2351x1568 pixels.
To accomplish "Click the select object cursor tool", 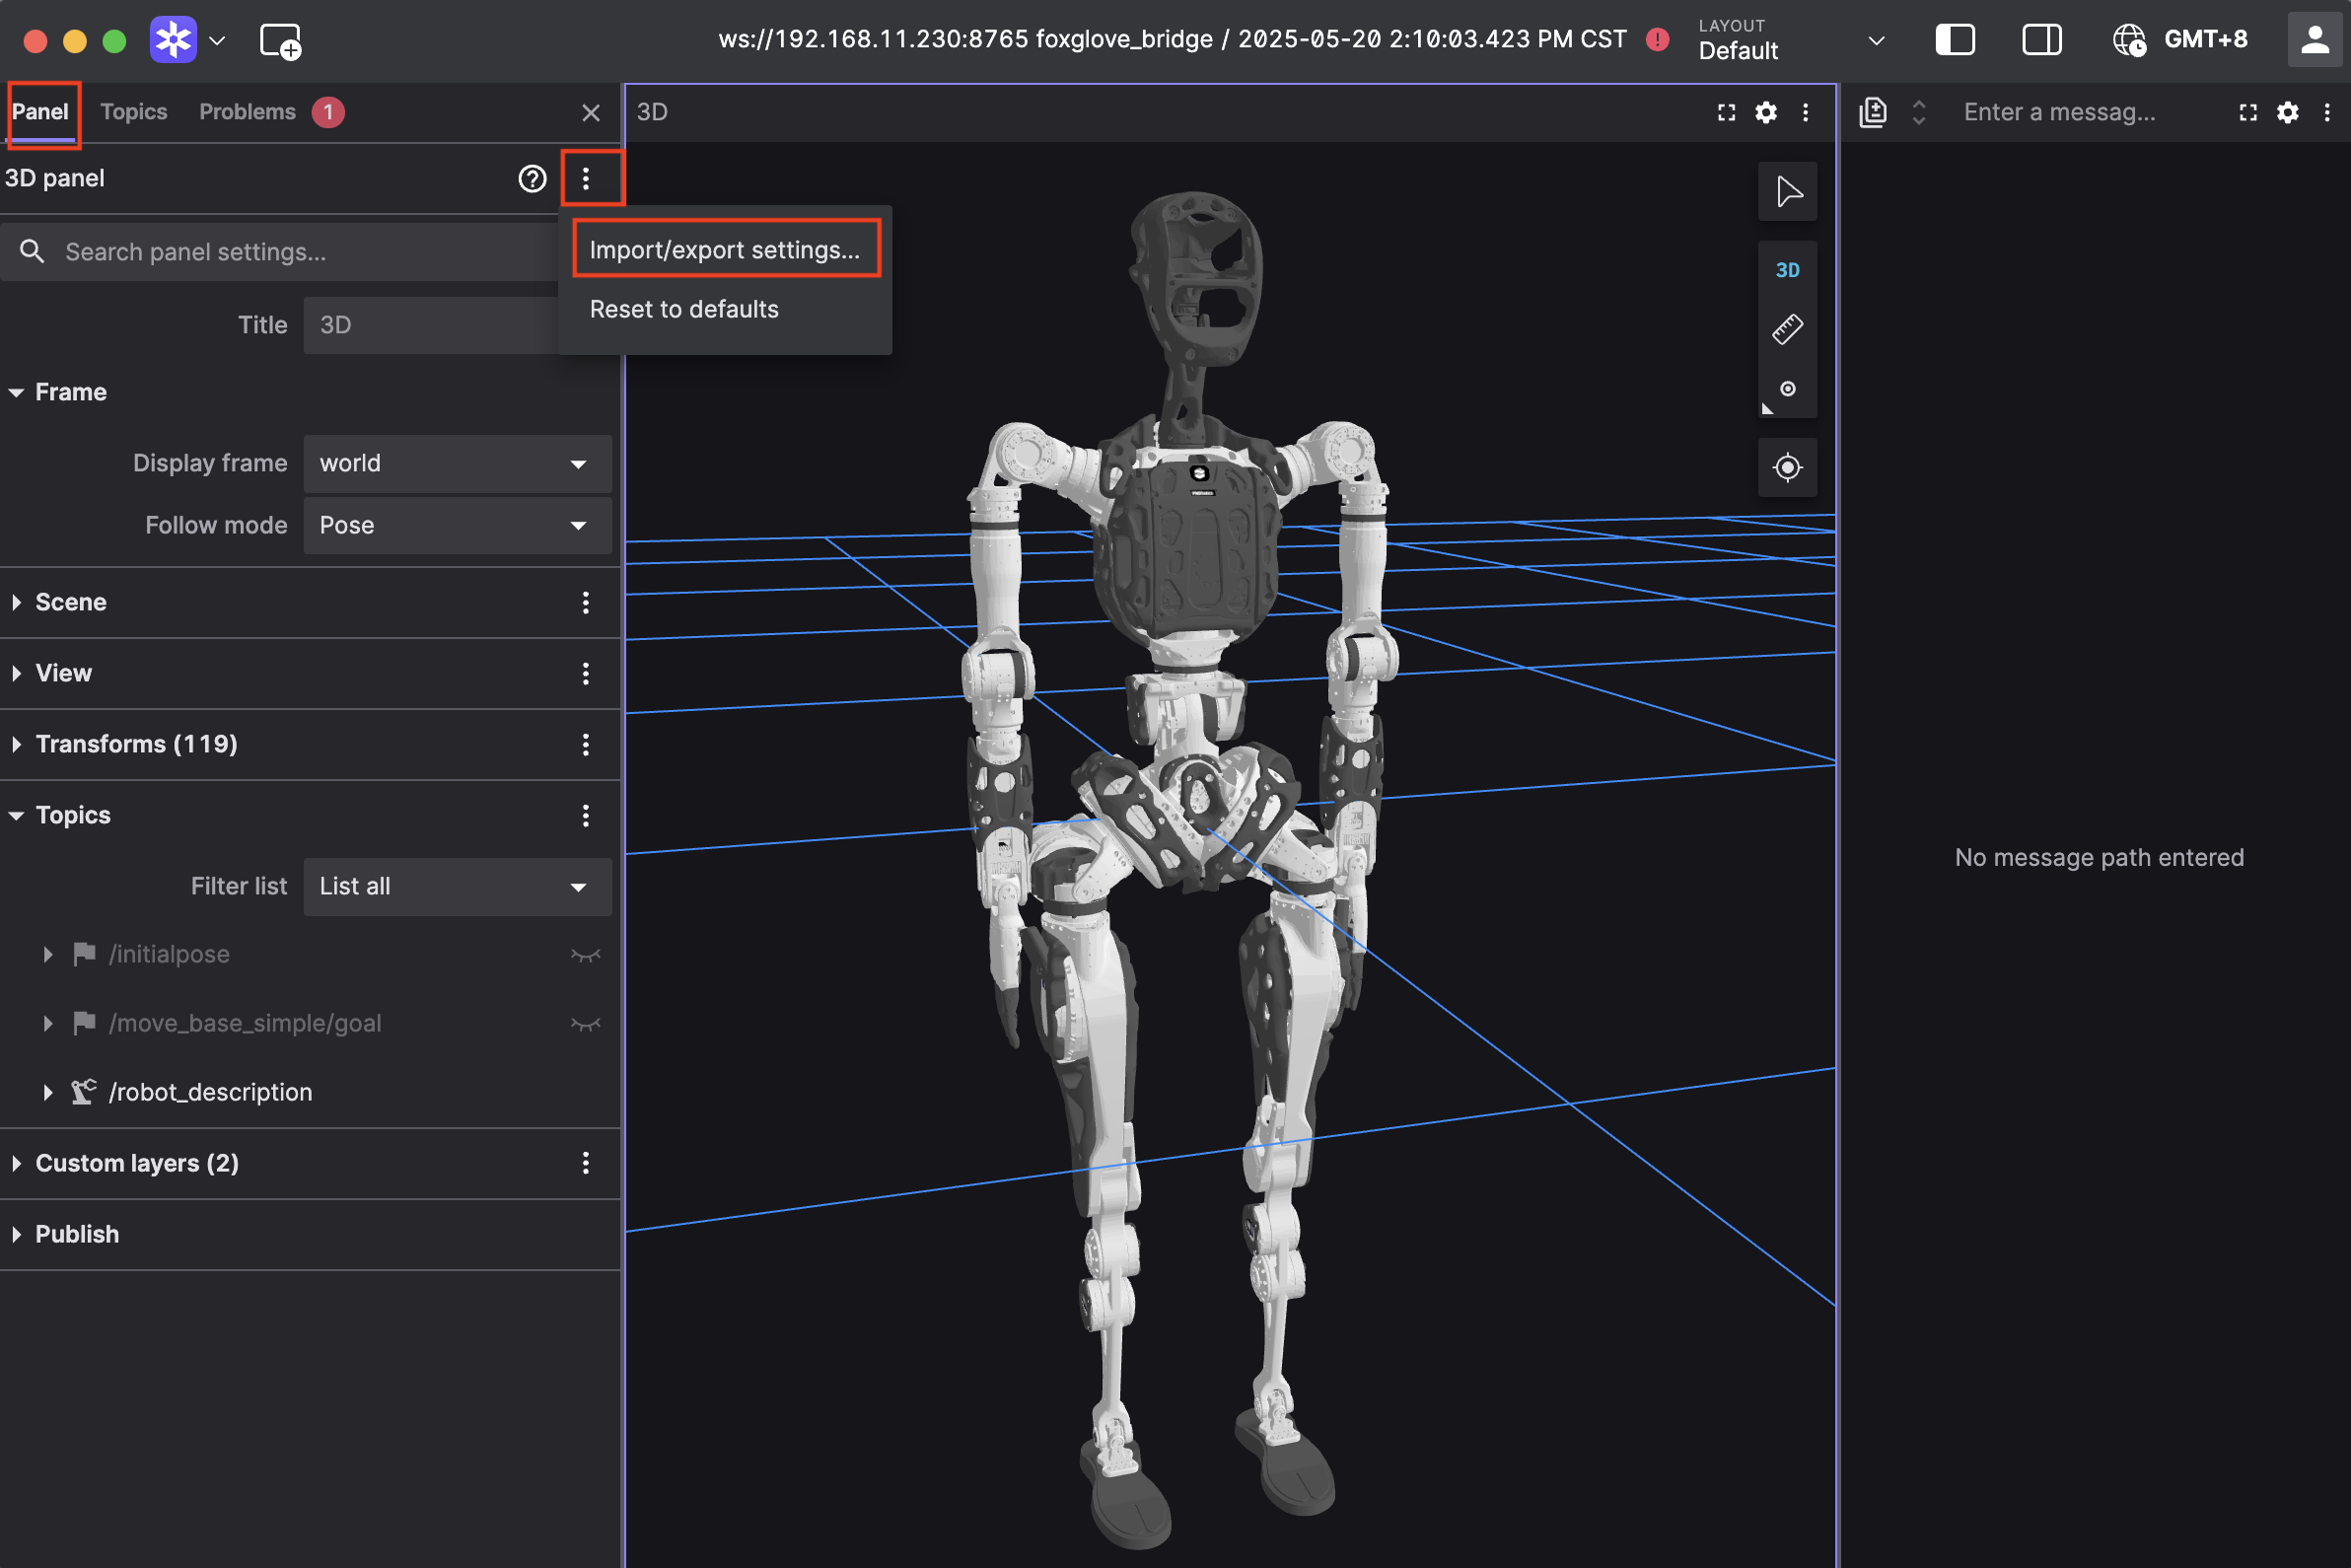I will pos(1787,191).
